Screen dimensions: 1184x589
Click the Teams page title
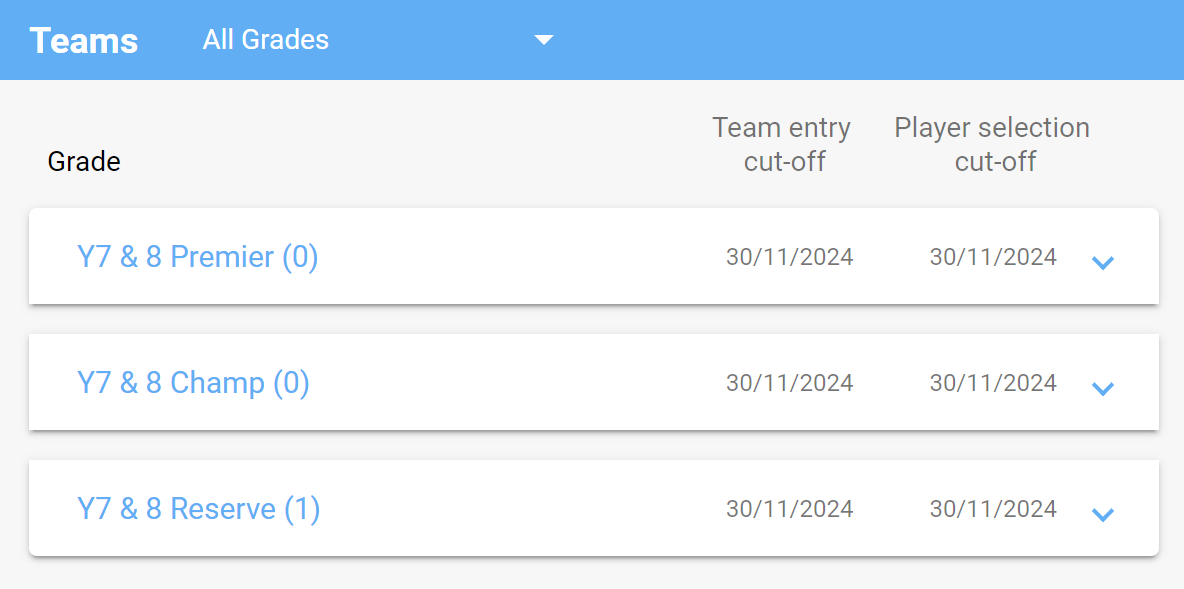pyautogui.click(x=84, y=40)
